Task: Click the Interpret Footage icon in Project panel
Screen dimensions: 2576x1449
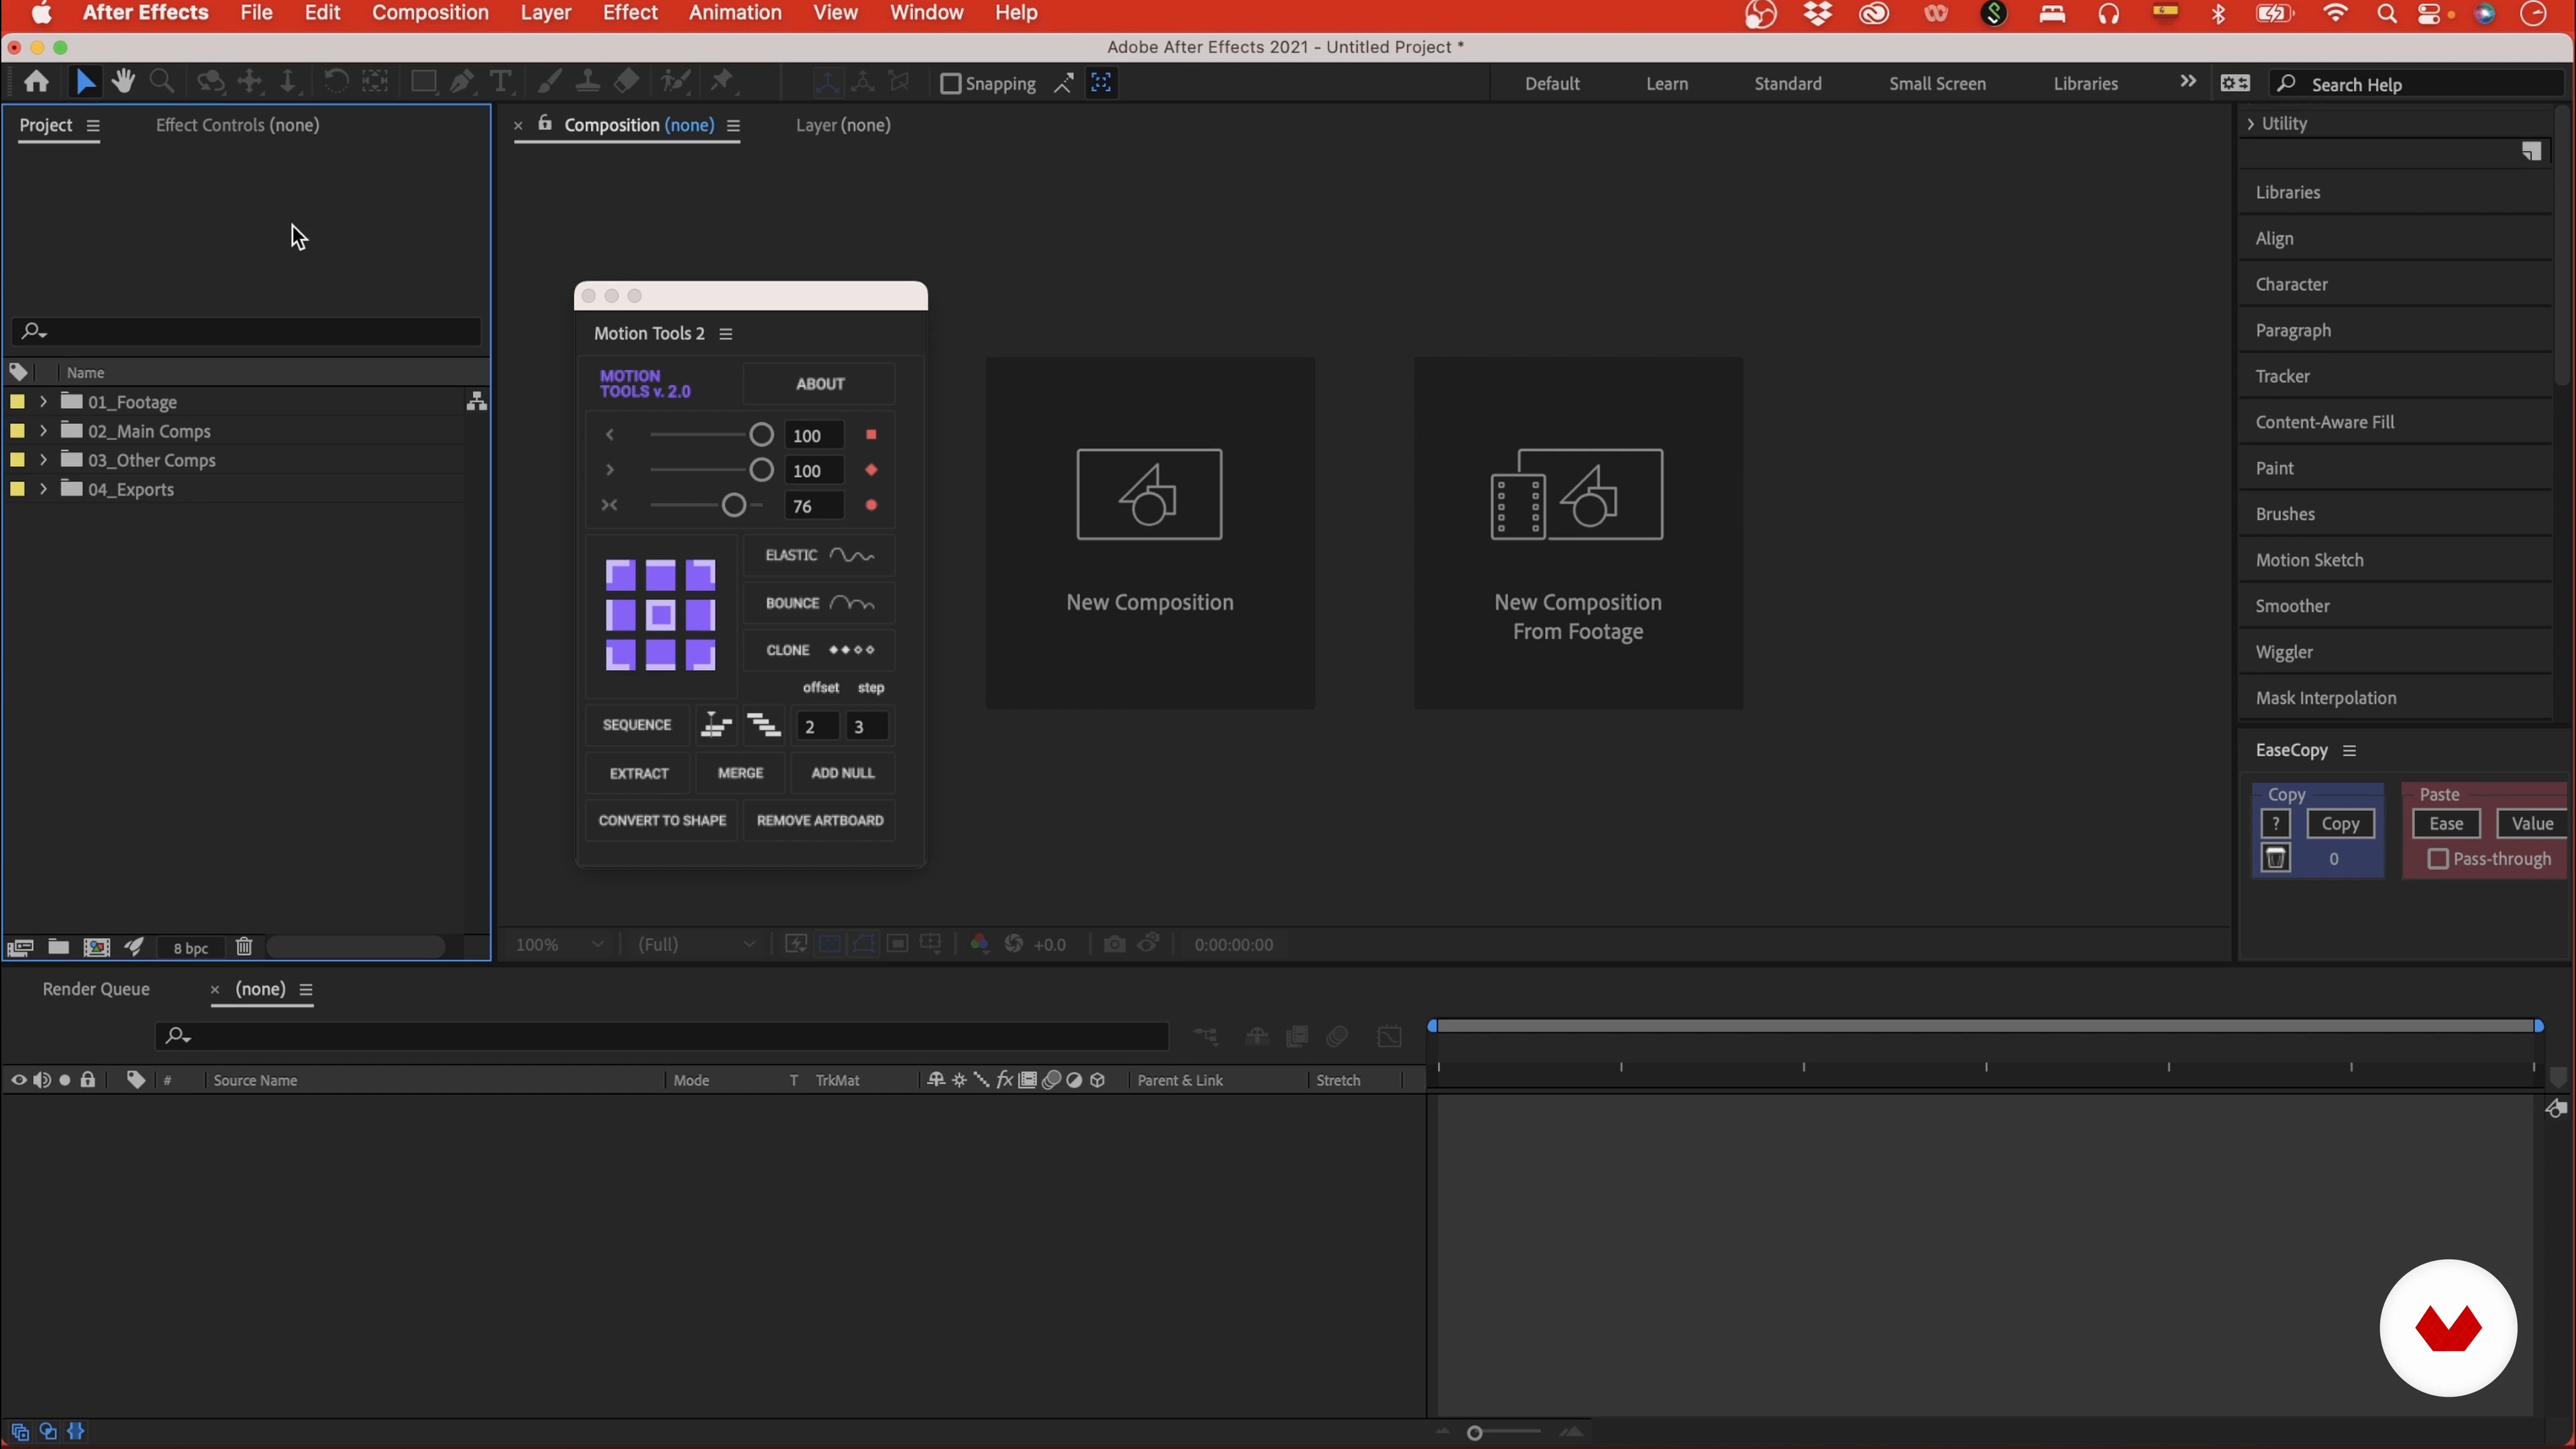Action: pos(20,947)
